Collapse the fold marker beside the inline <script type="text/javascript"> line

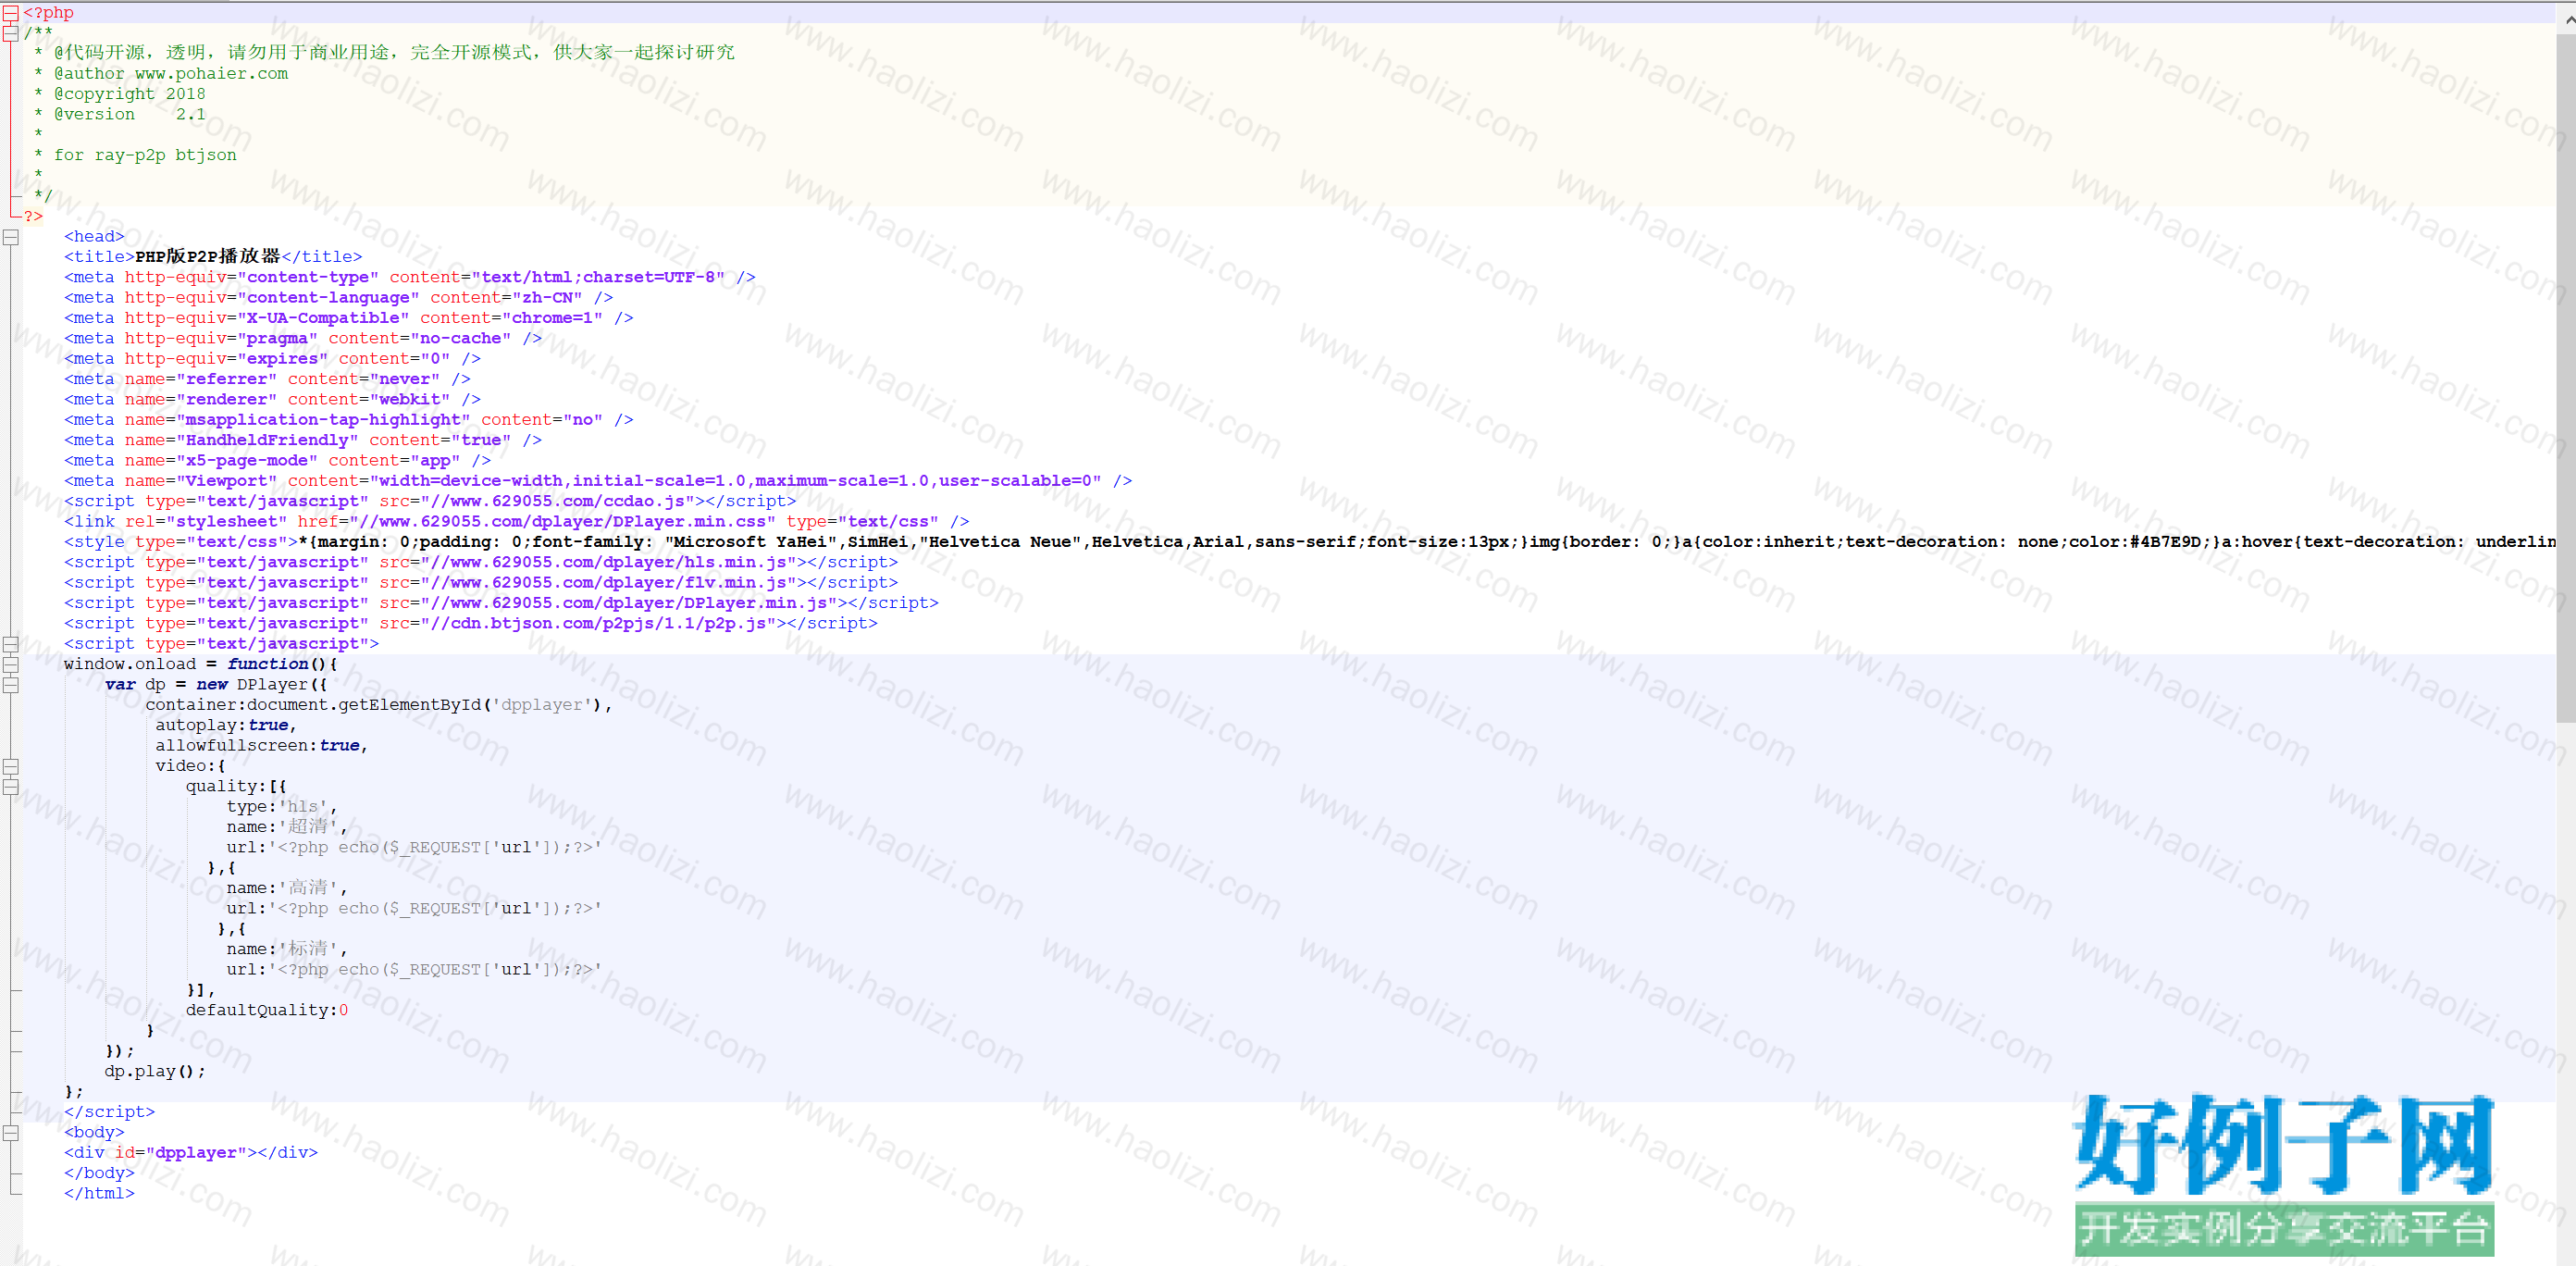point(11,644)
